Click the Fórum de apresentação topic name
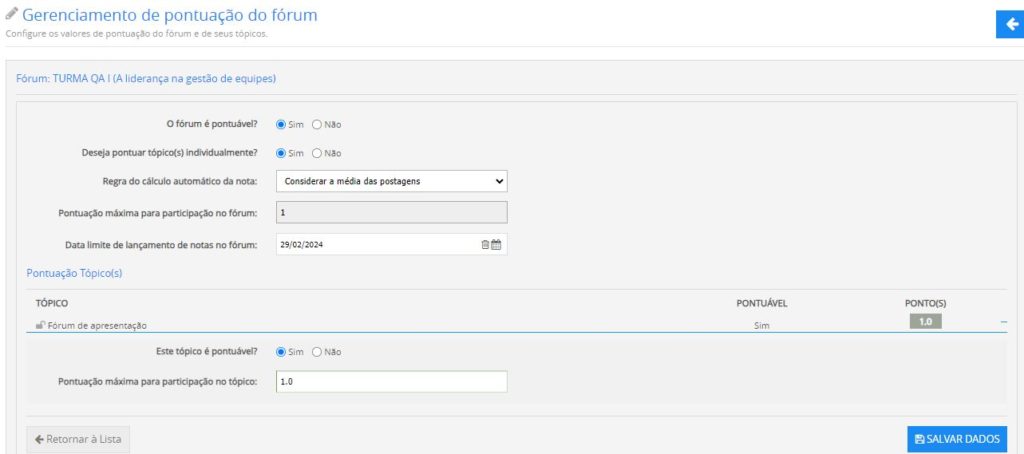1024x454 pixels. [x=97, y=325]
